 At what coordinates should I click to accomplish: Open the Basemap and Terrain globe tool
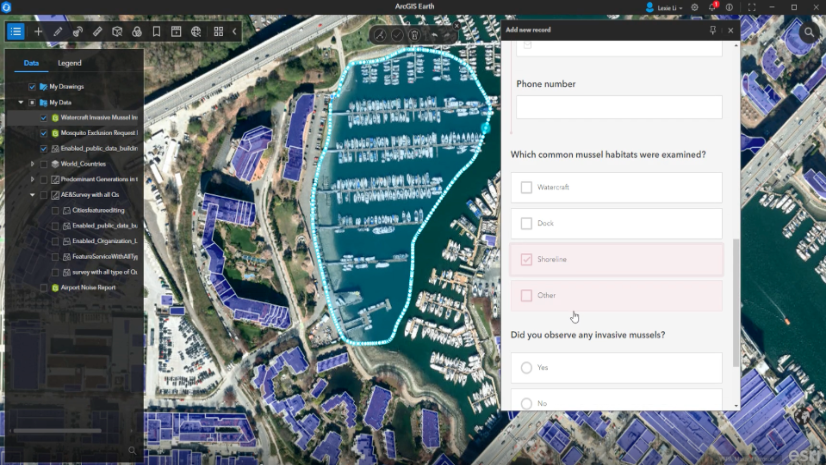(x=196, y=31)
